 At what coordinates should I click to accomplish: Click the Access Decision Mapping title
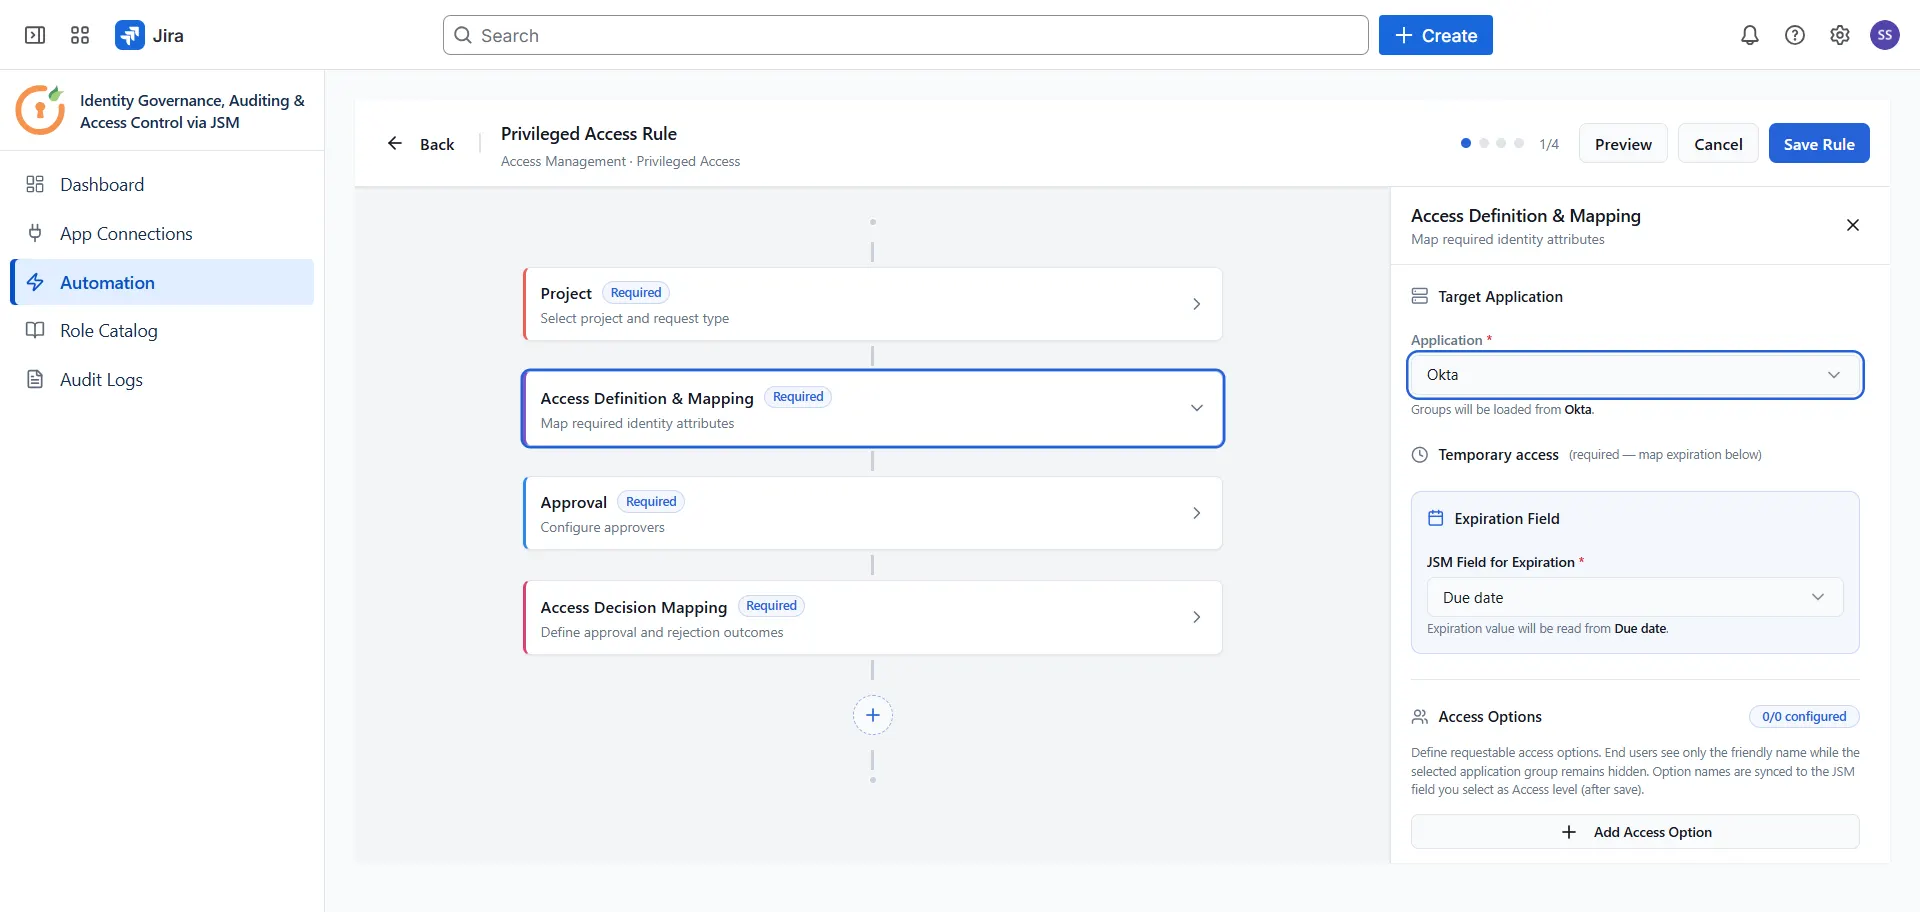click(x=634, y=607)
